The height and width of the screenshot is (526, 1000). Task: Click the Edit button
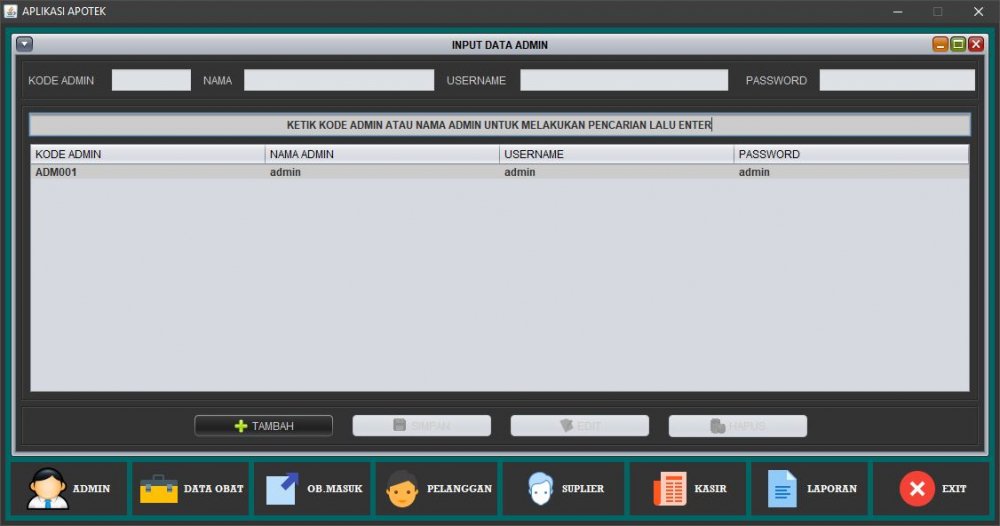[580, 426]
